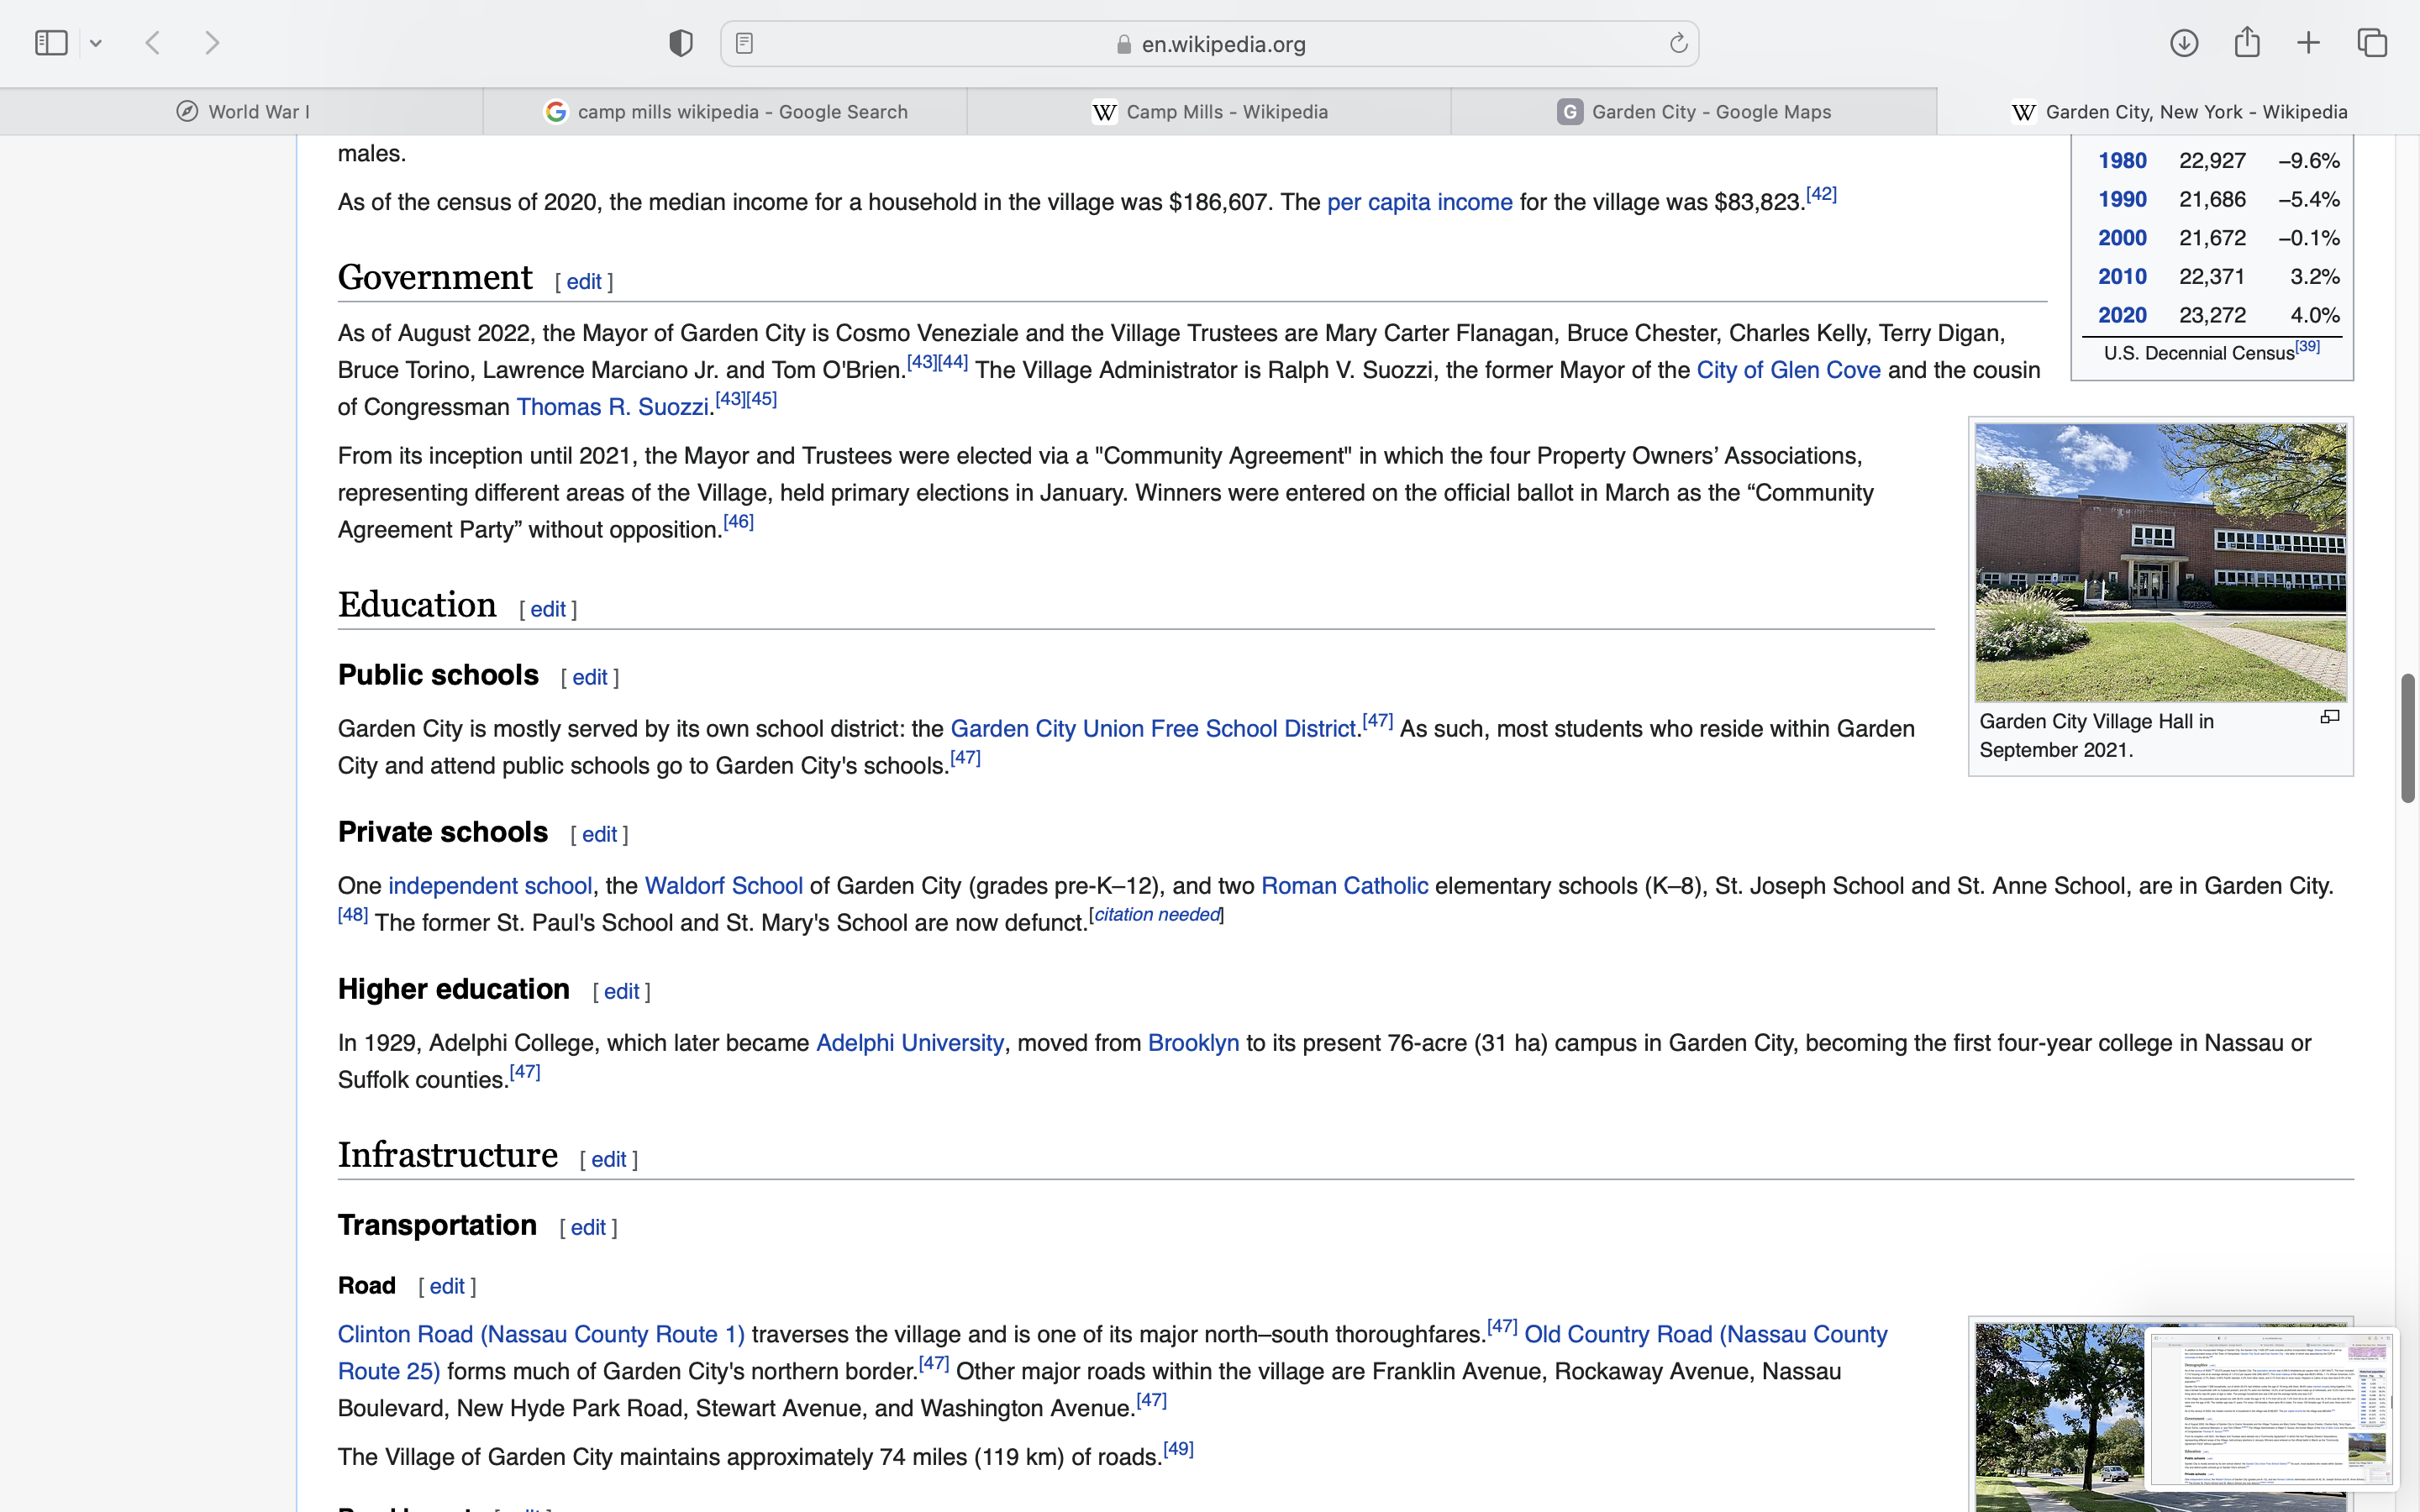Screen dimensions: 2420x1512
Task: Go back with the back arrow
Action: 153,43
